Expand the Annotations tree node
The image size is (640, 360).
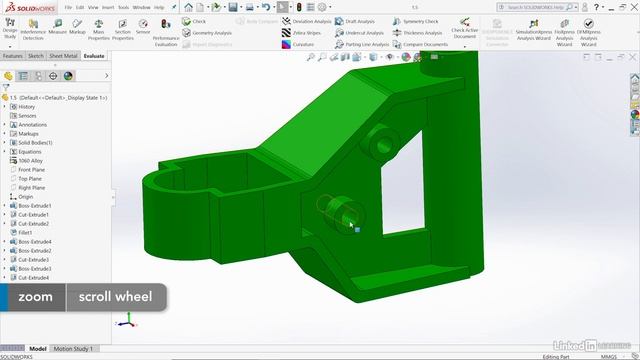point(4,124)
